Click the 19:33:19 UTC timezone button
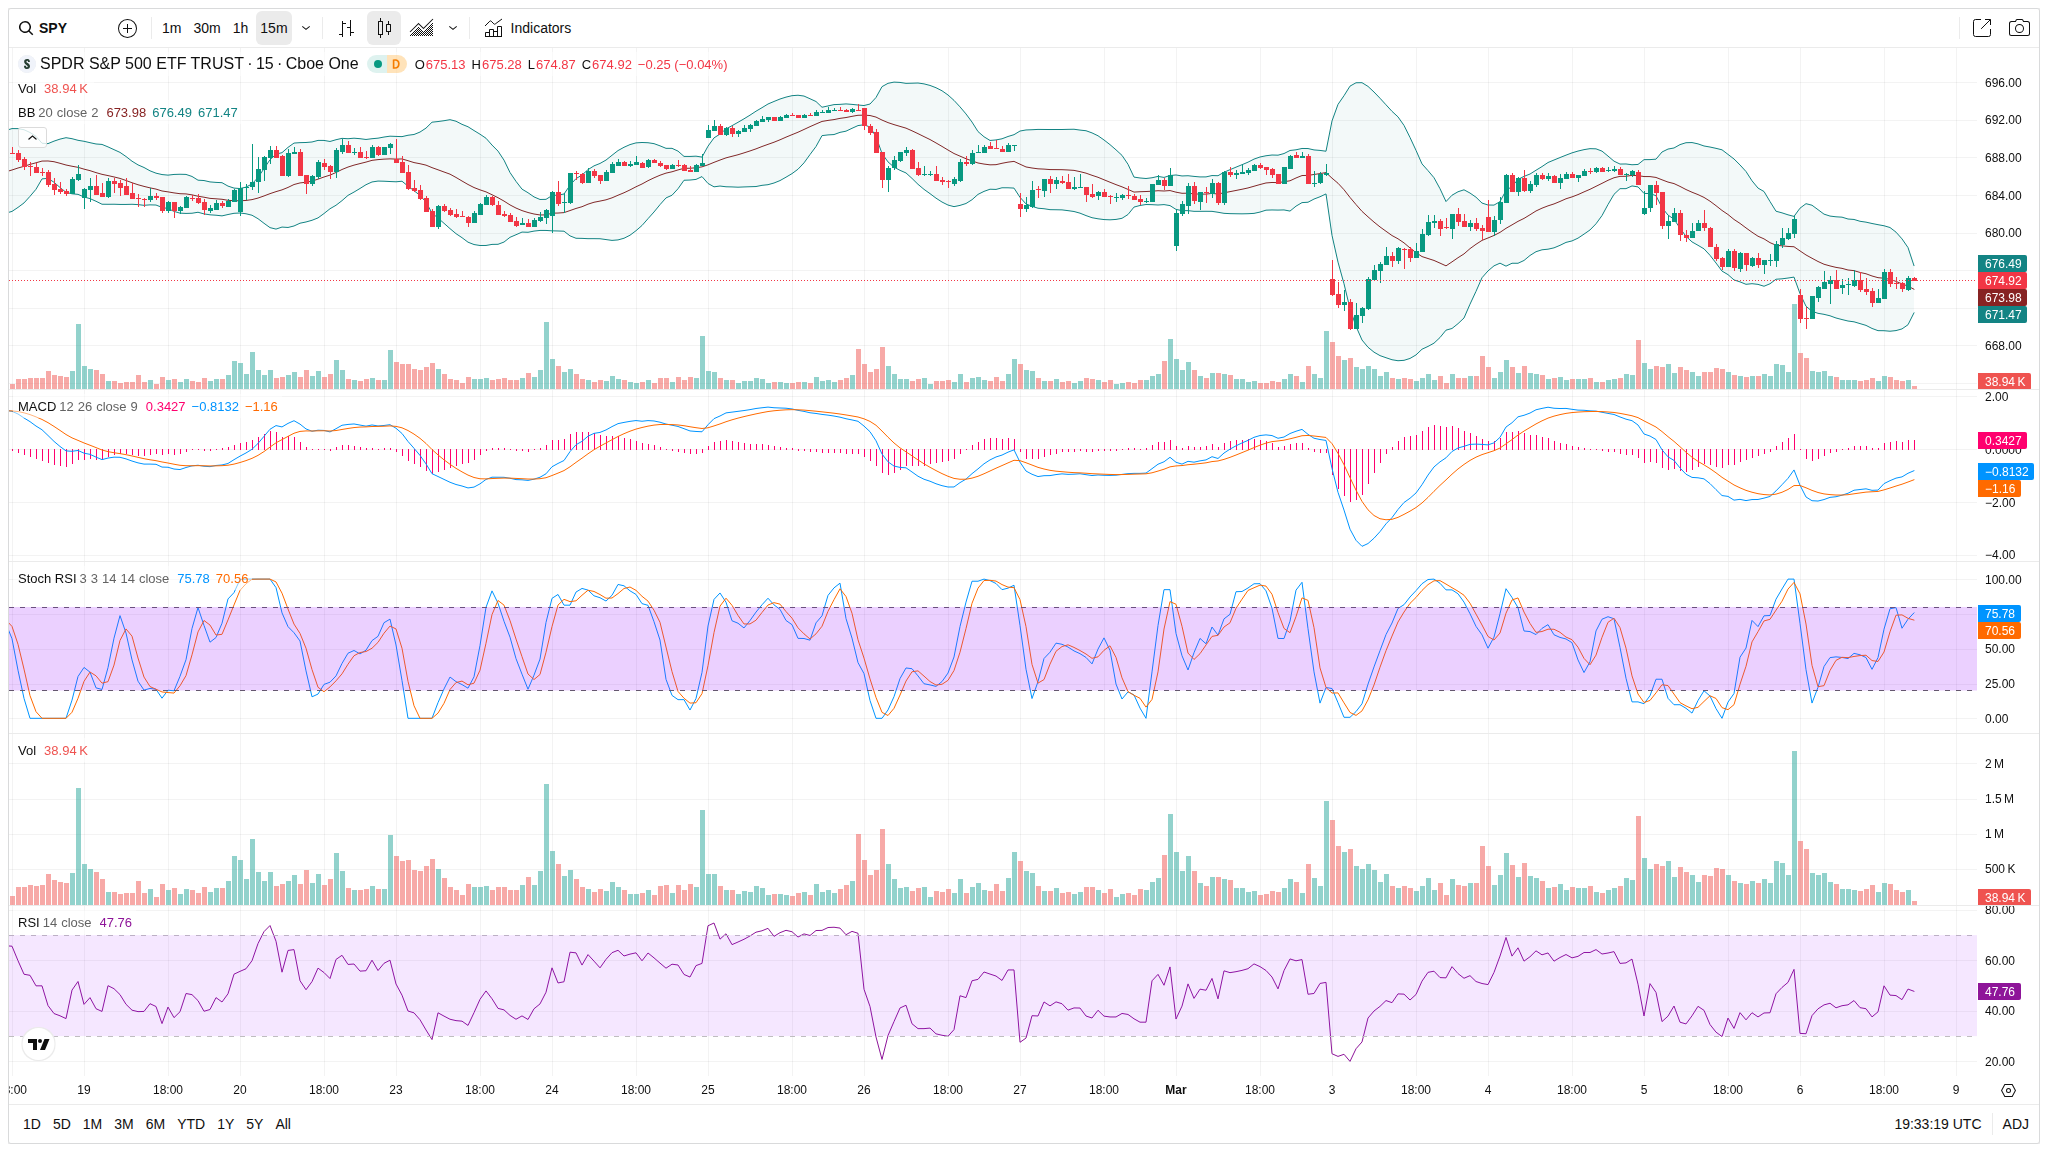 (1937, 1124)
